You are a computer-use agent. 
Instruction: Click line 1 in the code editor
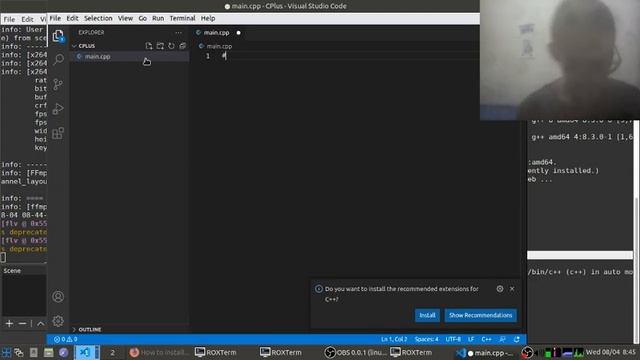pos(335,56)
